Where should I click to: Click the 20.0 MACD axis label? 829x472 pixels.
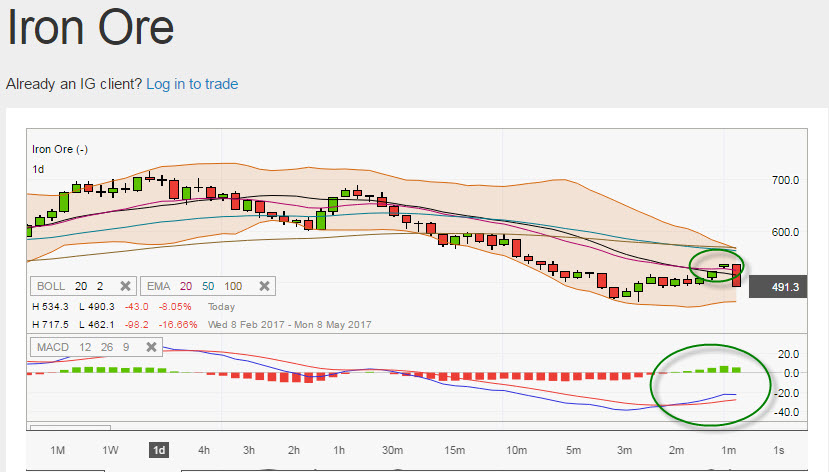pyautogui.click(x=788, y=354)
